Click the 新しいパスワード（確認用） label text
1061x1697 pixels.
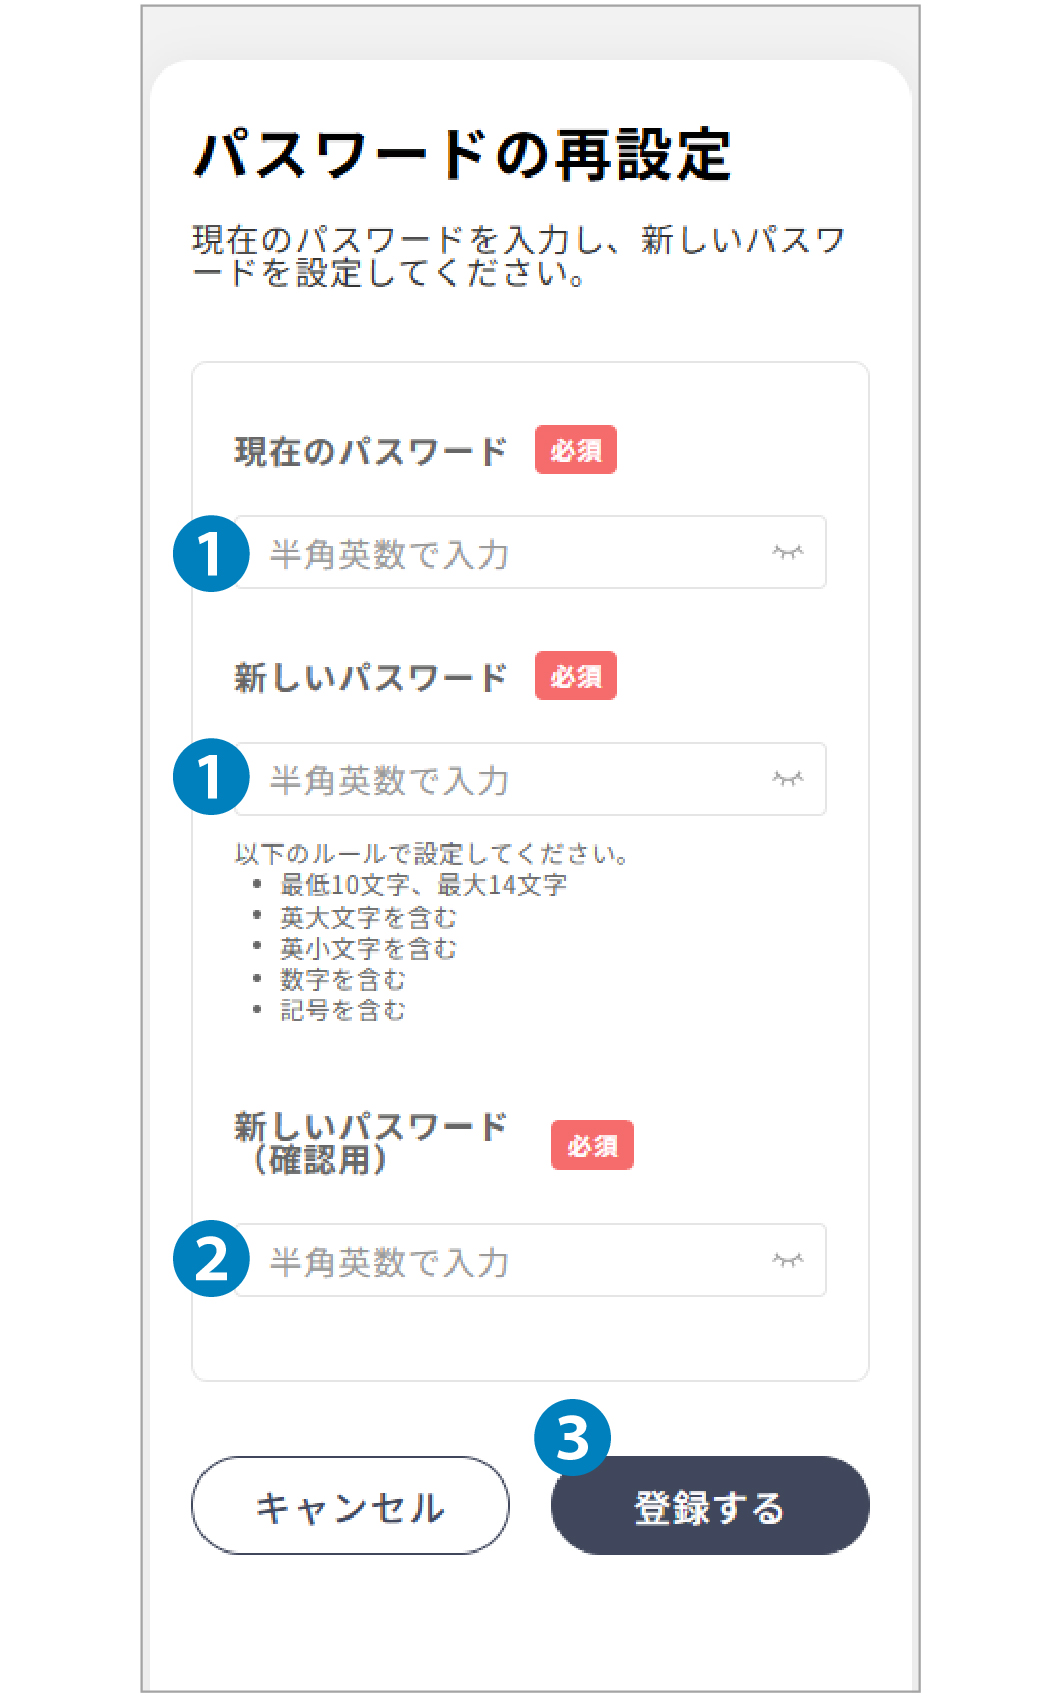click(370, 1143)
